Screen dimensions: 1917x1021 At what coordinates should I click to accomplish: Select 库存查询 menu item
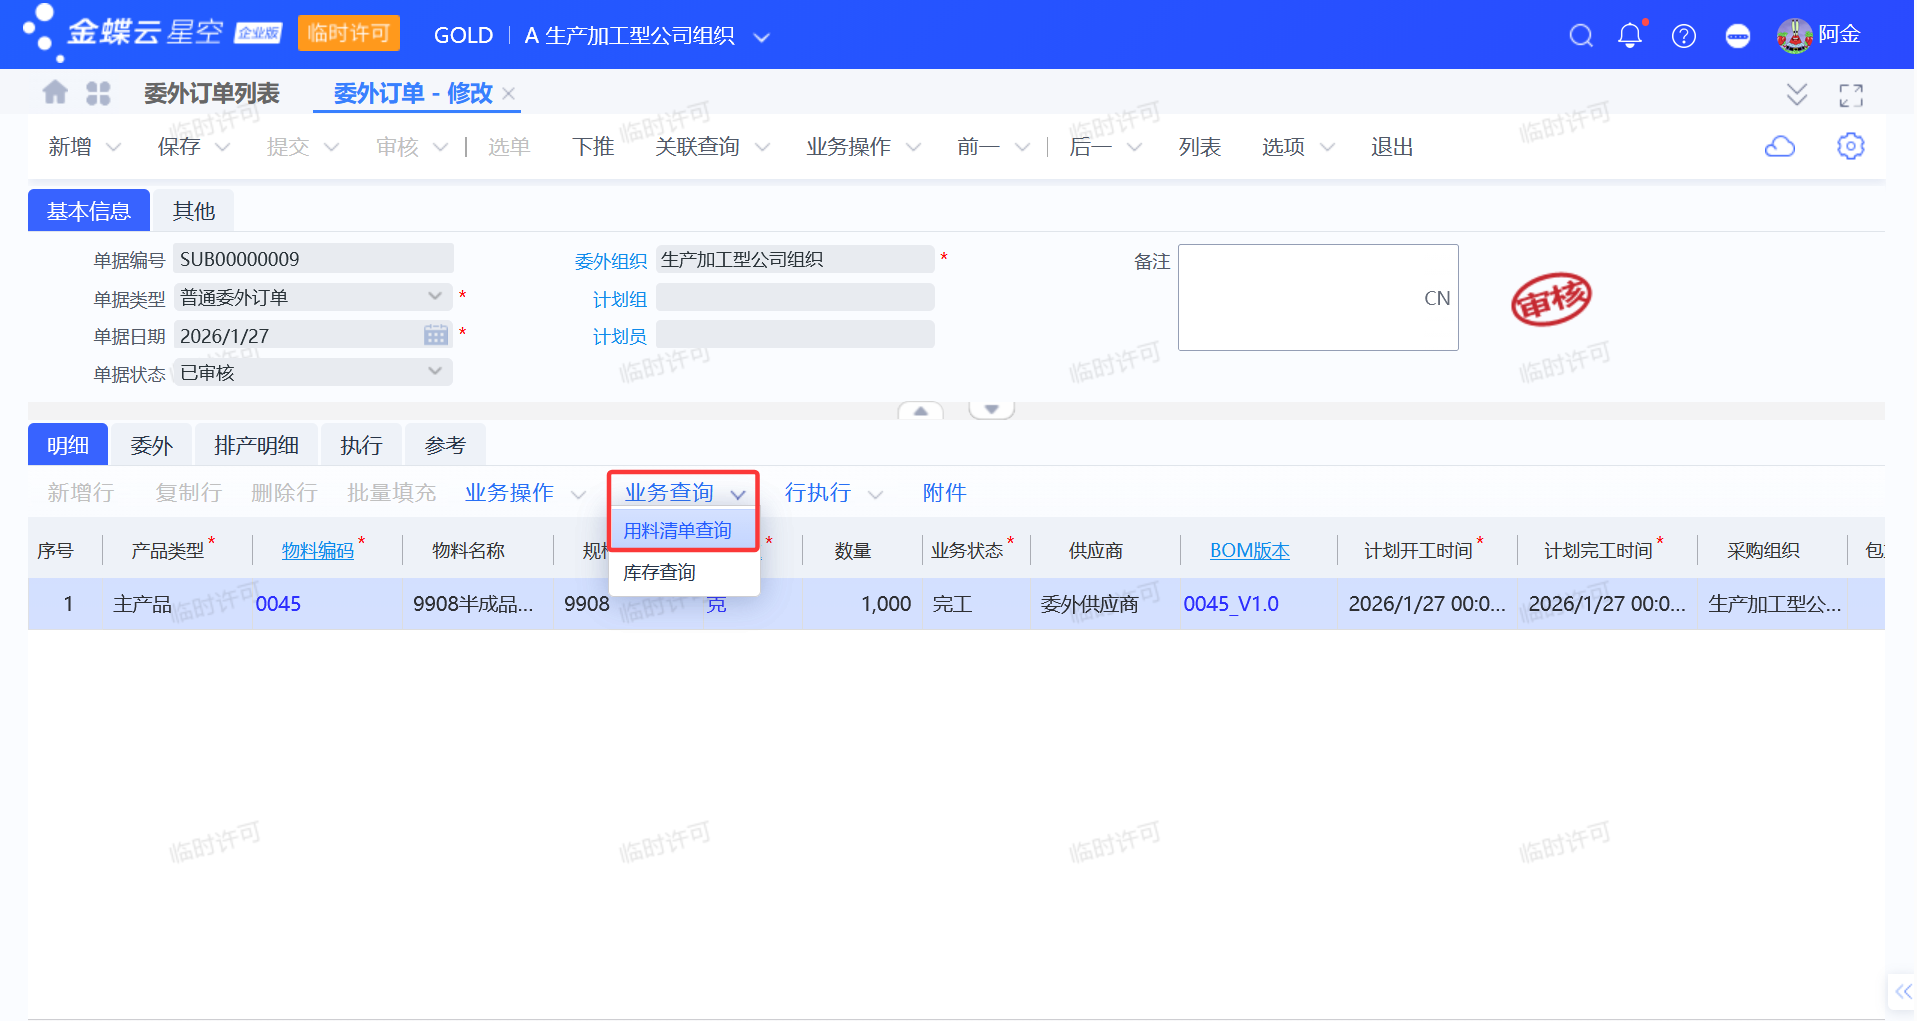click(x=659, y=572)
